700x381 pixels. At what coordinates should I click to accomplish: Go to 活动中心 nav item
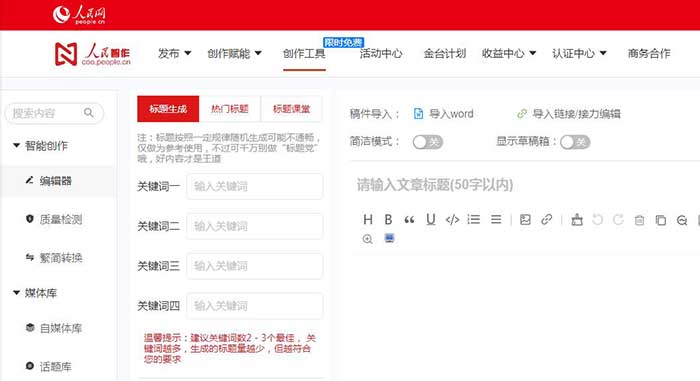(x=381, y=54)
